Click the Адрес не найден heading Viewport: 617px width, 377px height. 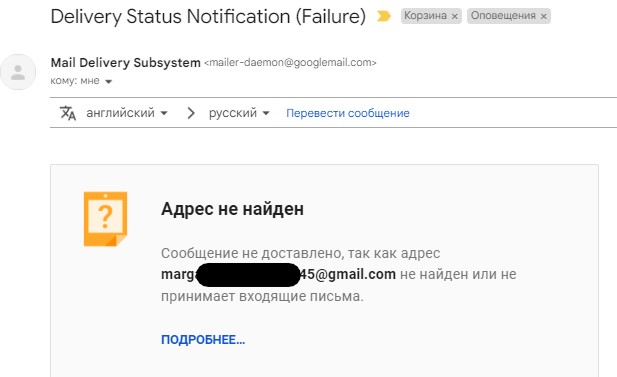pos(232,209)
